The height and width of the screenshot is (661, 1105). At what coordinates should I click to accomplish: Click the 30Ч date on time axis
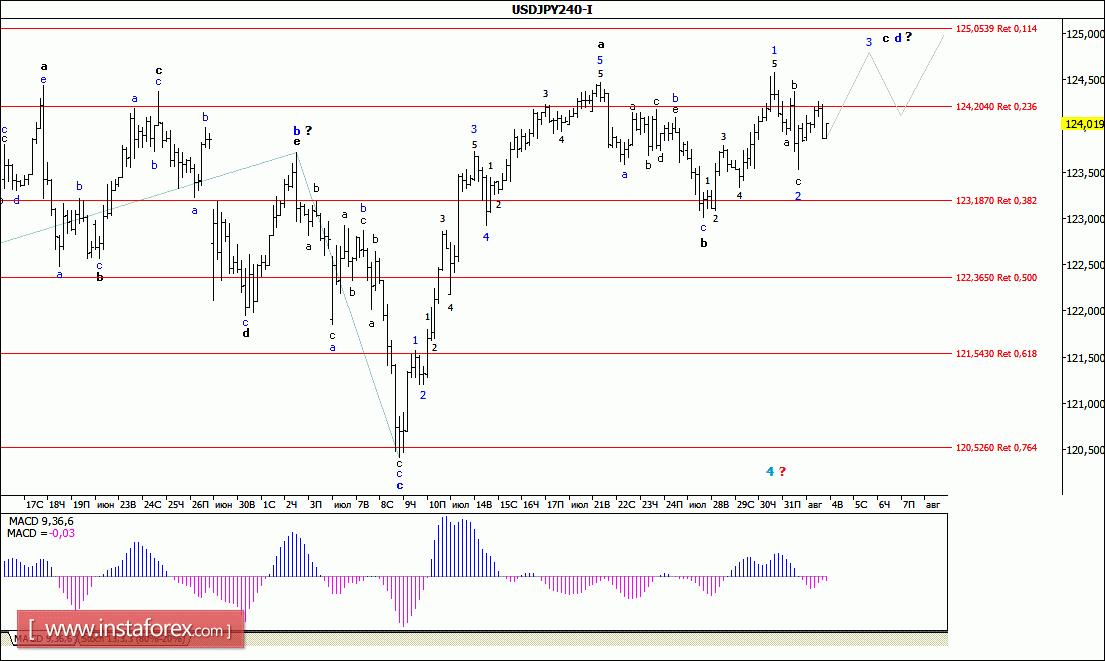(x=767, y=505)
